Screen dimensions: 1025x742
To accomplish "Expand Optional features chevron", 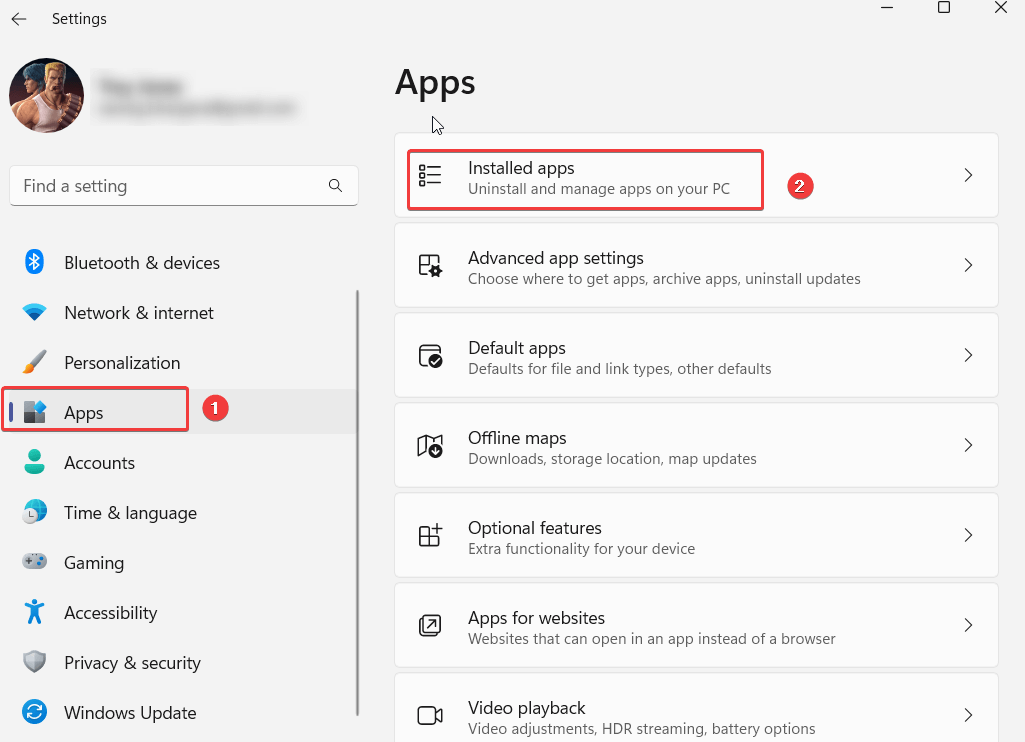I will [968, 535].
